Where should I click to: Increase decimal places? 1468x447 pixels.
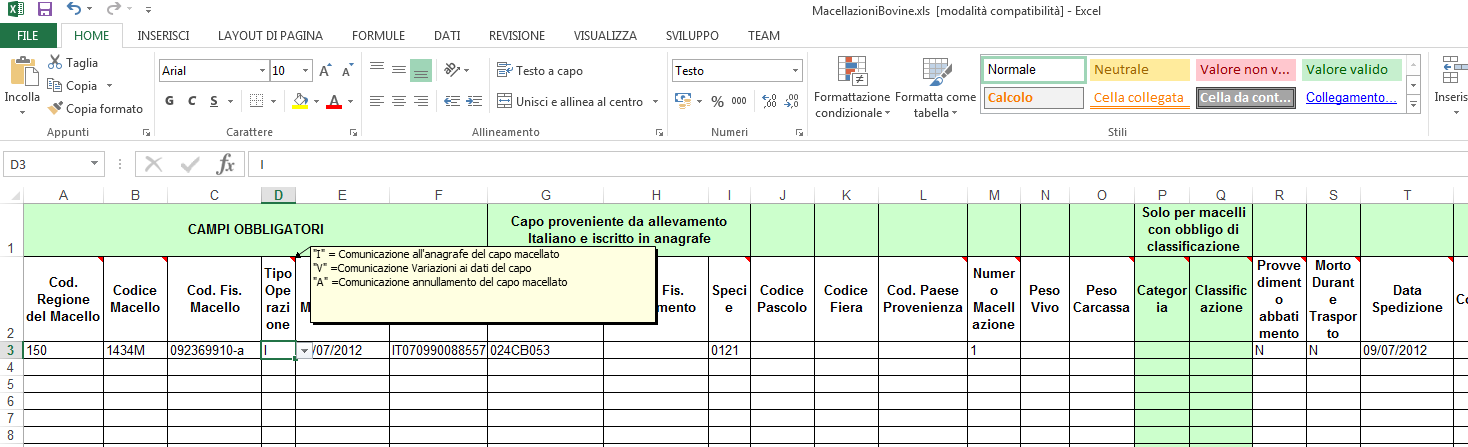[x=769, y=101]
